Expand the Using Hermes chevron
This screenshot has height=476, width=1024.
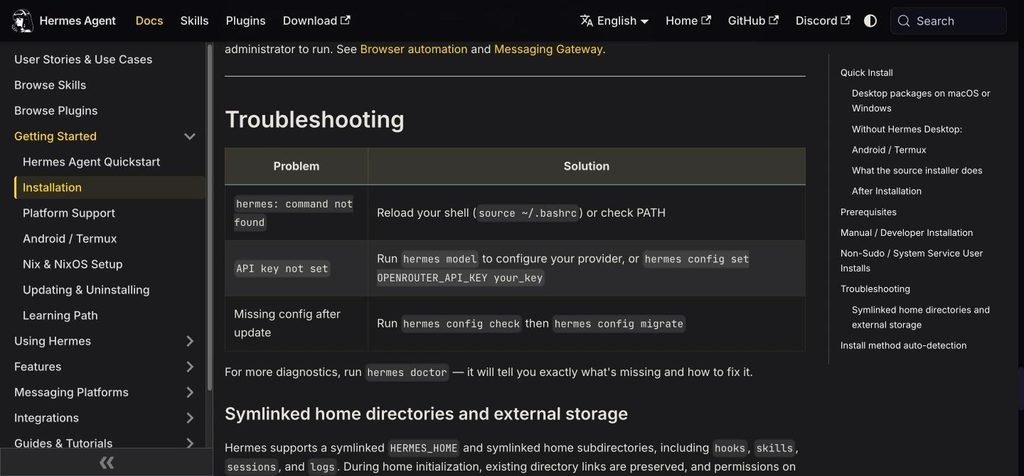coord(189,341)
